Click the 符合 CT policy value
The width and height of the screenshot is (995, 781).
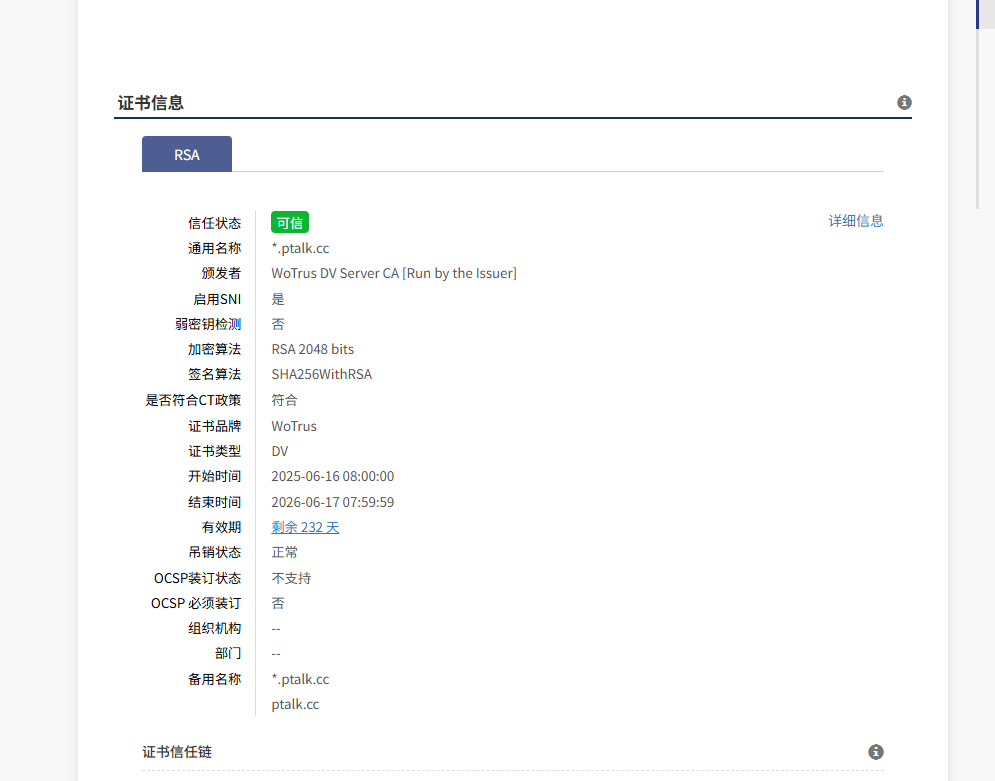[x=284, y=400]
